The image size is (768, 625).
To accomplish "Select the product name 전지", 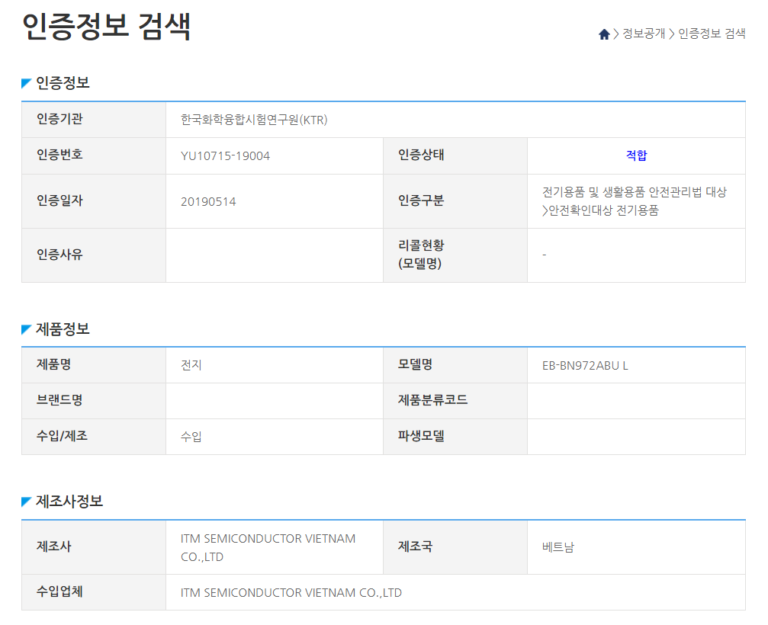I will coord(191,365).
